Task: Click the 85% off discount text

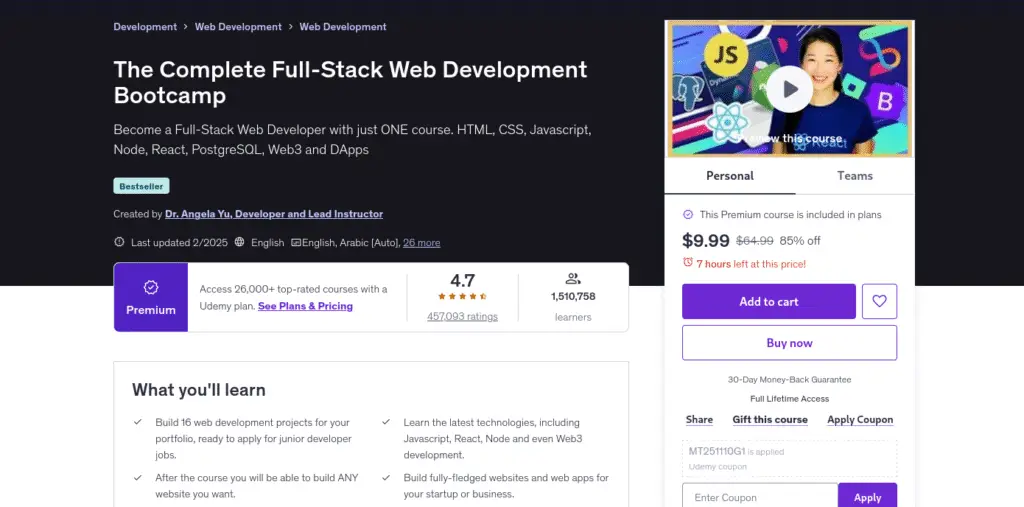Action: 800,240
